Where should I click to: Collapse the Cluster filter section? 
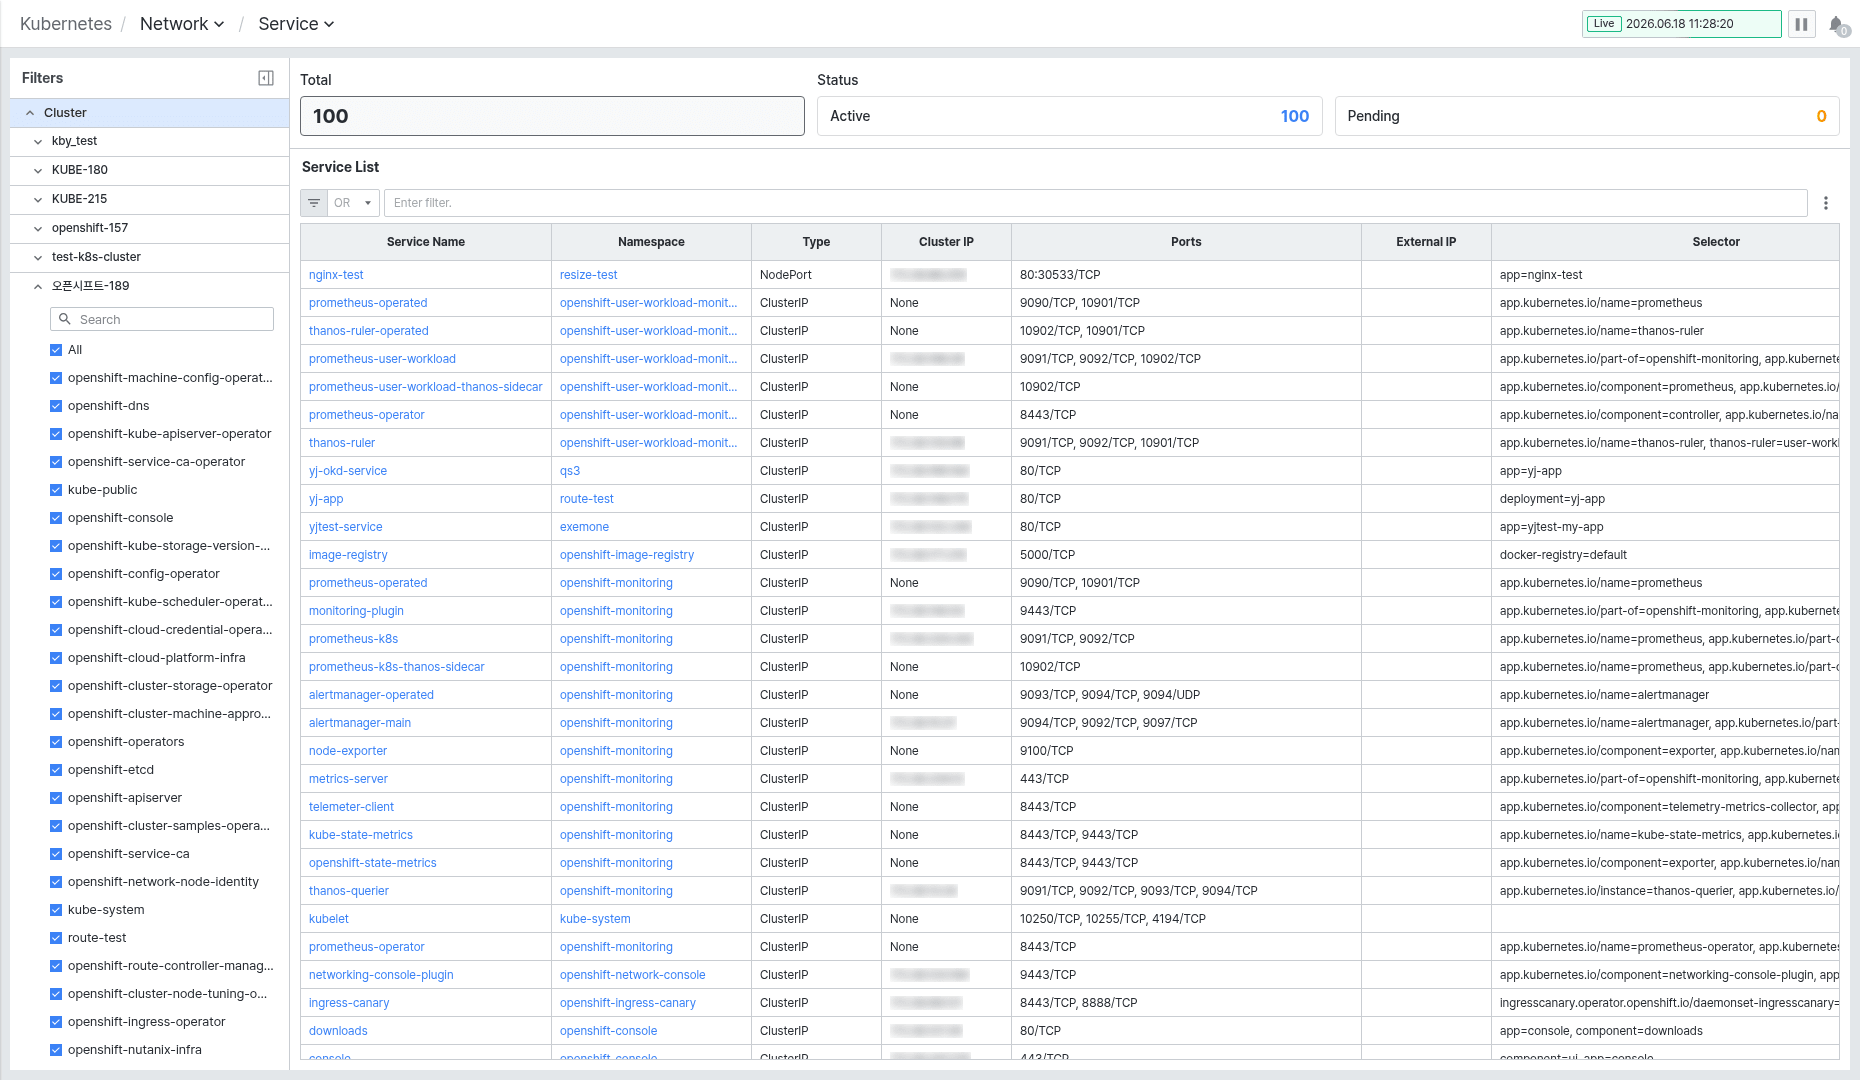(x=30, y=113)
